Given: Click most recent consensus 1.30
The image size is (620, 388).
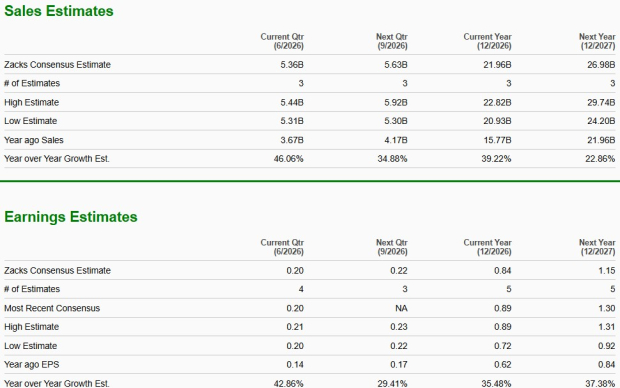Looking at the screenshot, I should [607, 308].
